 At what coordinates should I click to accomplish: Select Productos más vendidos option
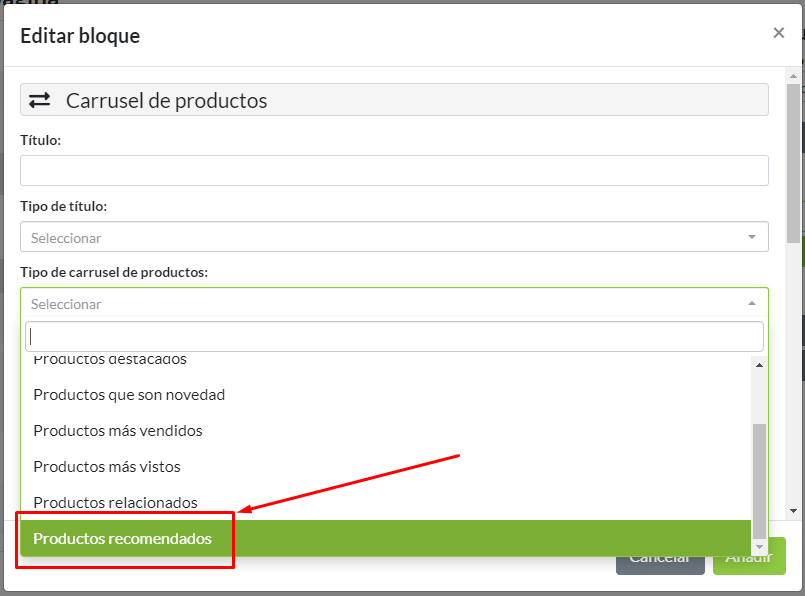118,430
